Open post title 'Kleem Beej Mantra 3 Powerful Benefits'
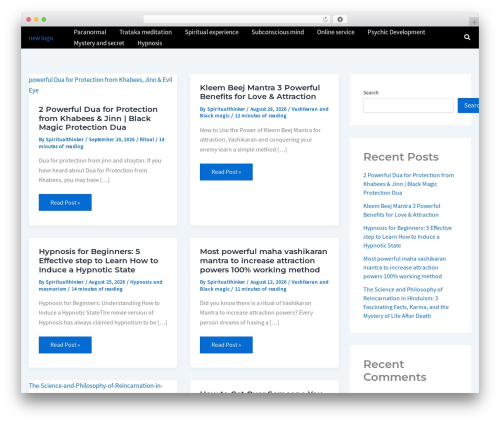Screen dimensions: 500x423 pos(260,92)
